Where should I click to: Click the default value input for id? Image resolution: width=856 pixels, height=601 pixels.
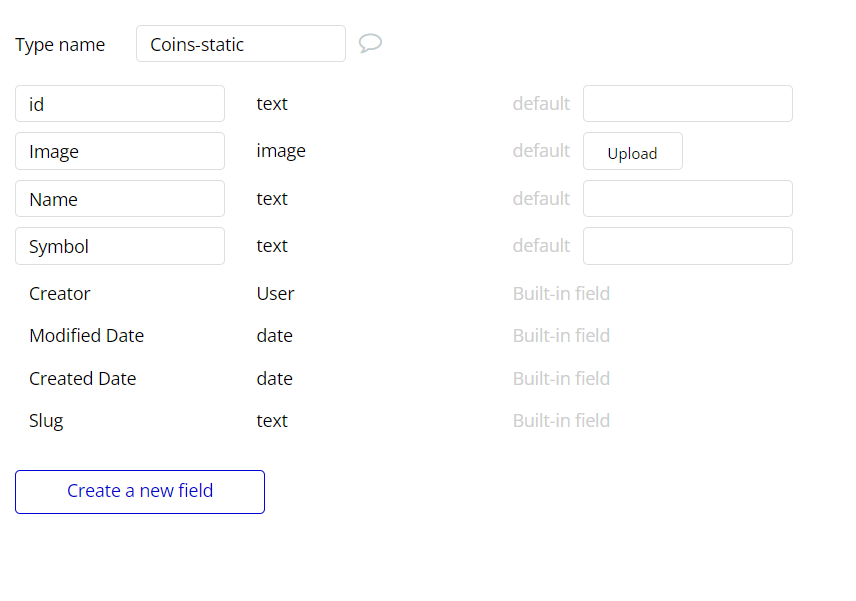coord(687,104)
